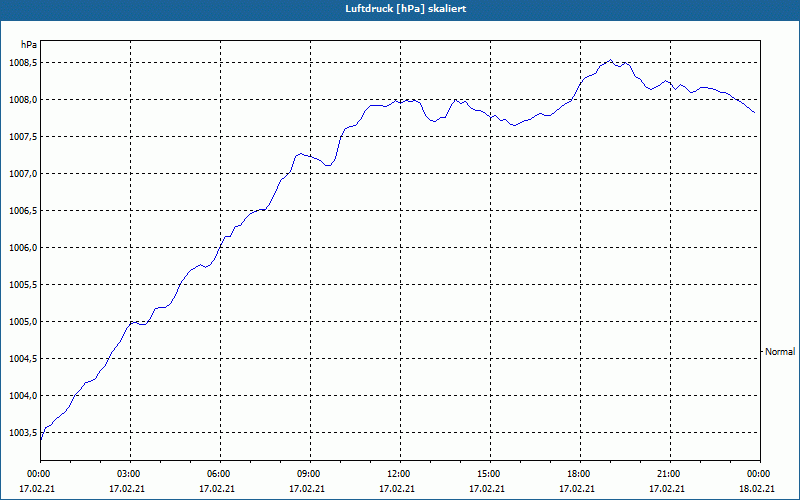Click the 1003,5 y-axis value
Screen dimensions: 800x500
point(22,433)
